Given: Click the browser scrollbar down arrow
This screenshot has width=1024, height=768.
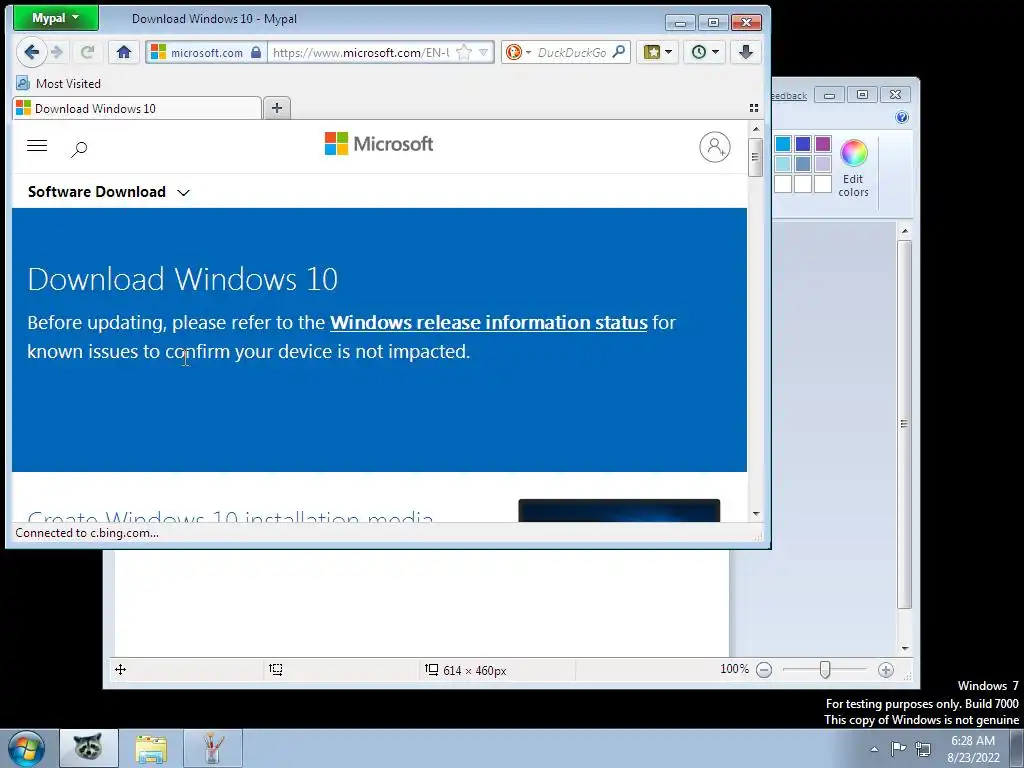Looking at the screenshot, I should pyautogui.click(x=756, y=514).
